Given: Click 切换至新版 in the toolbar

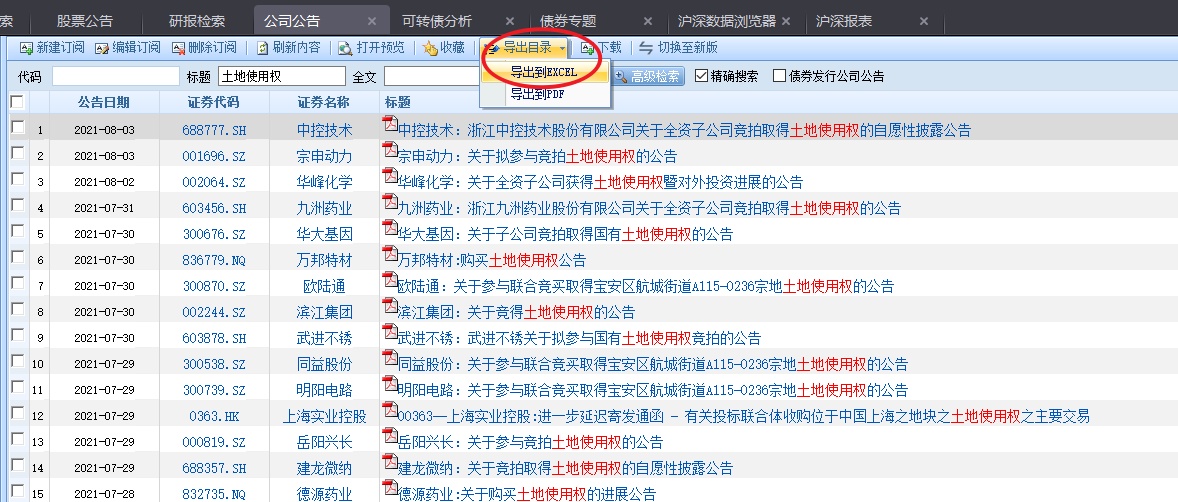Looking at the screenshot, I should pyautogui.click(x=678, y=47).
